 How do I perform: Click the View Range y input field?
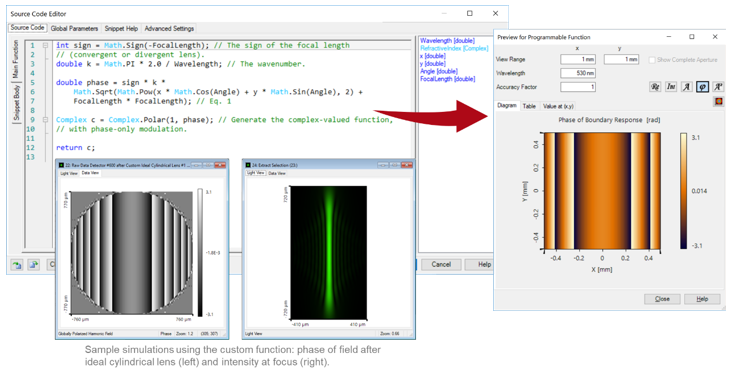pos(621,60)
